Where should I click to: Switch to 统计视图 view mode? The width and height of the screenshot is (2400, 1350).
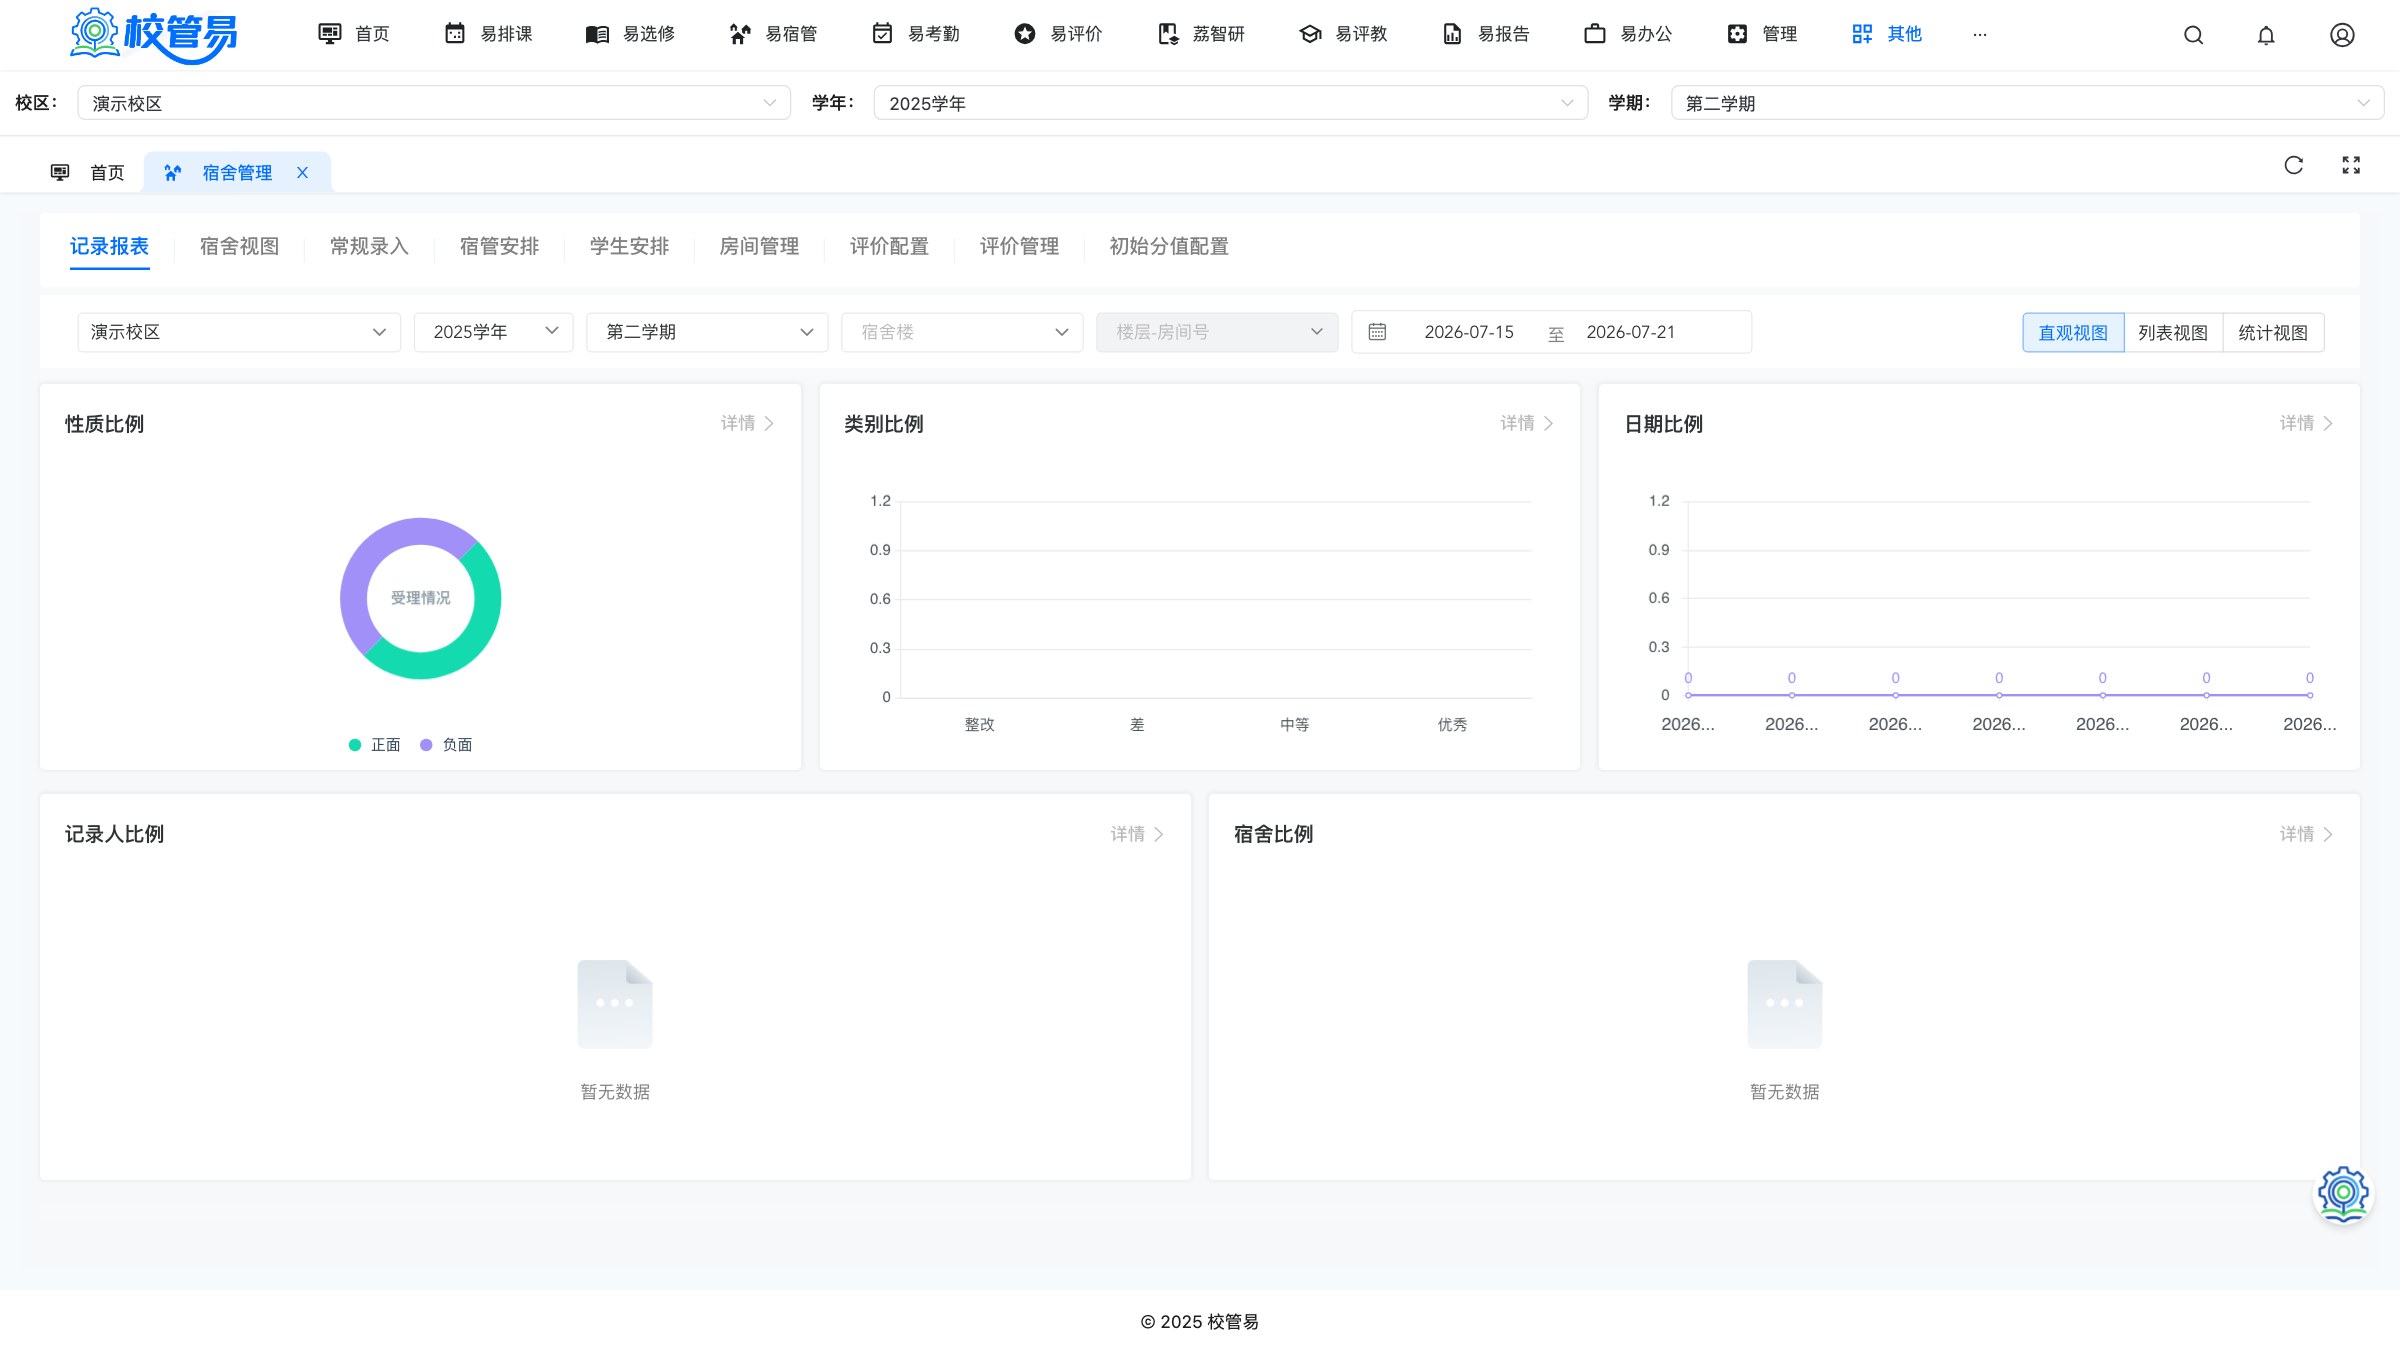point(2273,333)
